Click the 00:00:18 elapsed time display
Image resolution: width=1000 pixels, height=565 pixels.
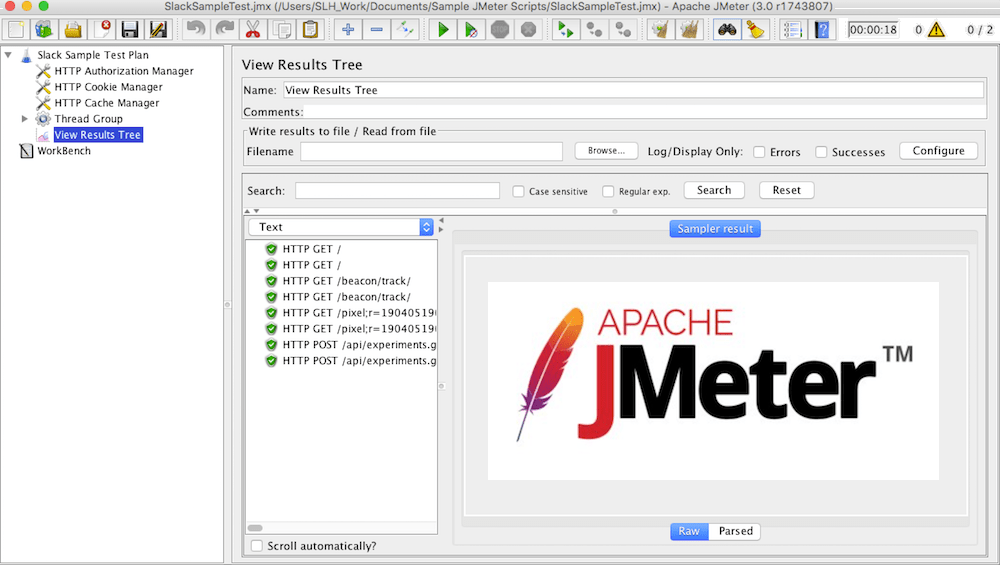(873, 29)
